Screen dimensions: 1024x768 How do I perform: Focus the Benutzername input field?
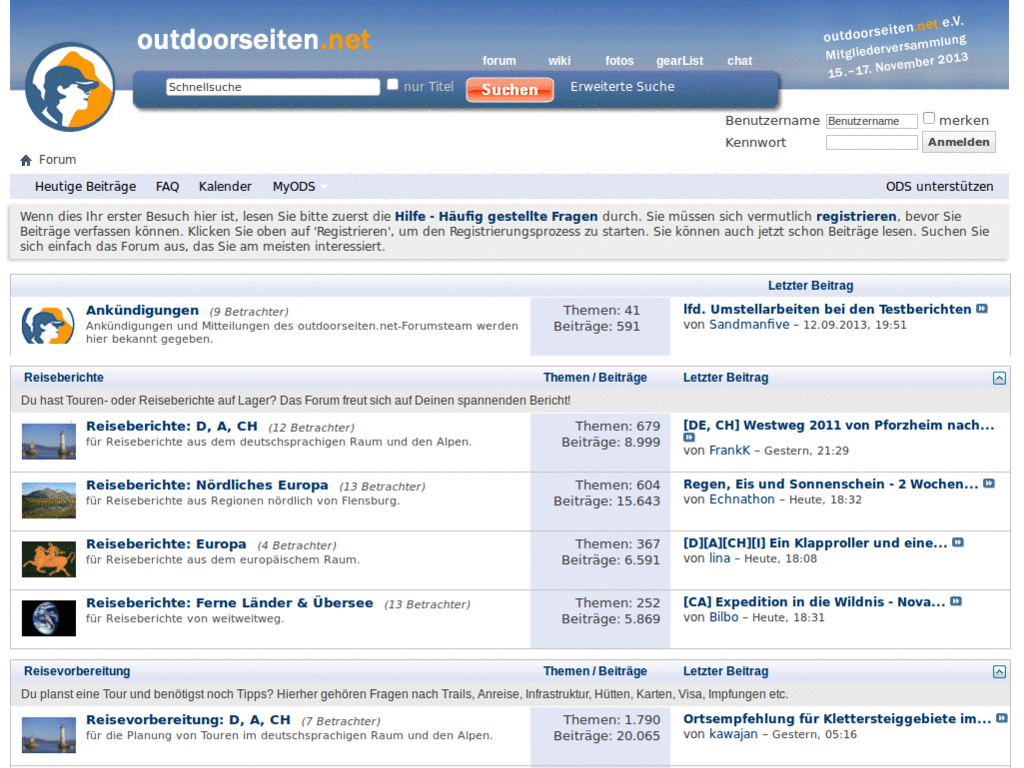(871, 121)
